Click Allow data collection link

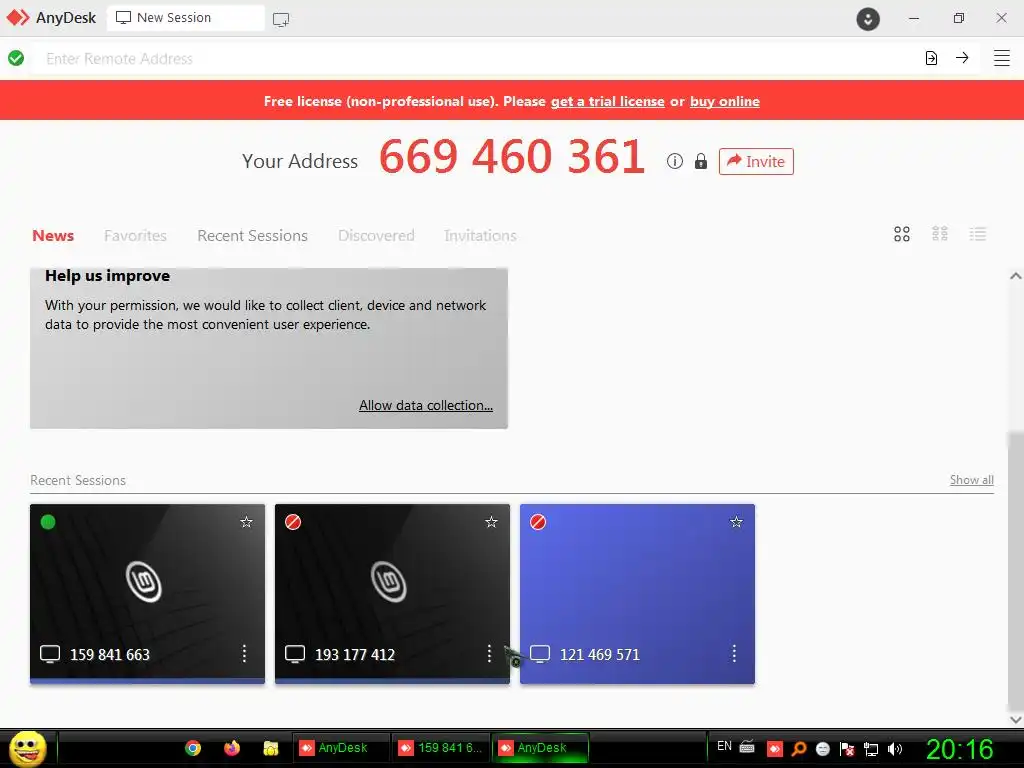[426, 406]
